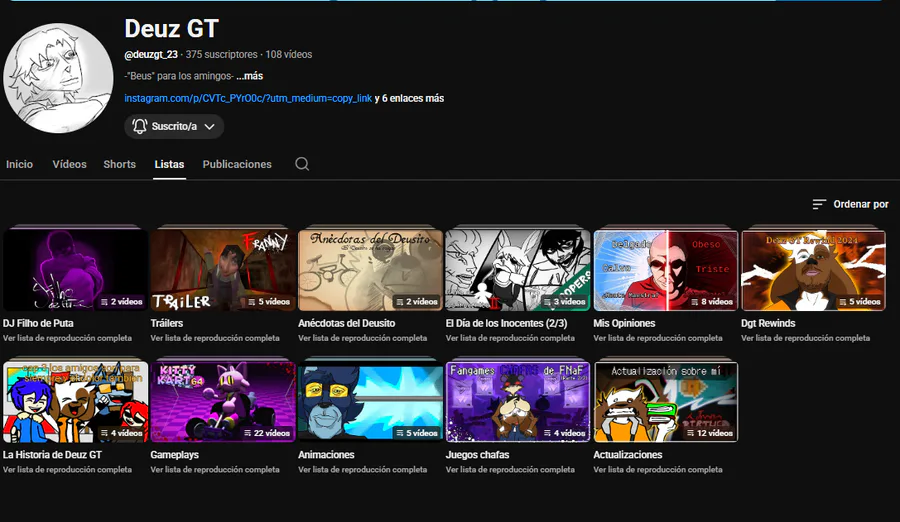
Task: Open the DJ Filho de Puta thumbnail
Action: coord(75,270)
